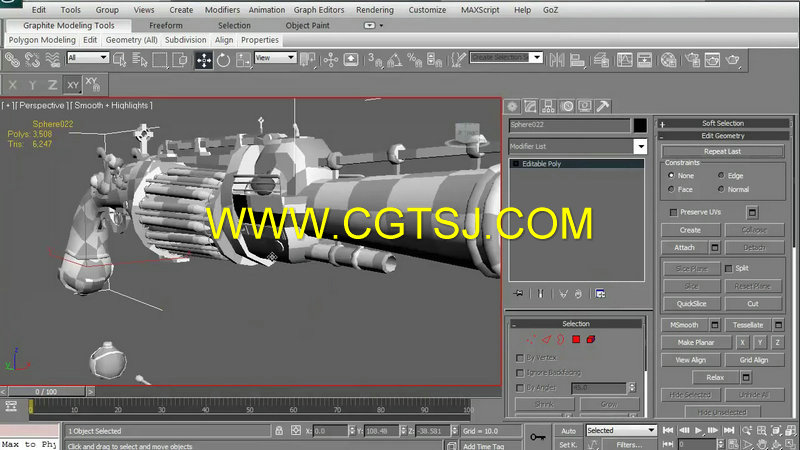Open the Modifier List dropdown
800x450 pixels.
[x=641, y=147]
